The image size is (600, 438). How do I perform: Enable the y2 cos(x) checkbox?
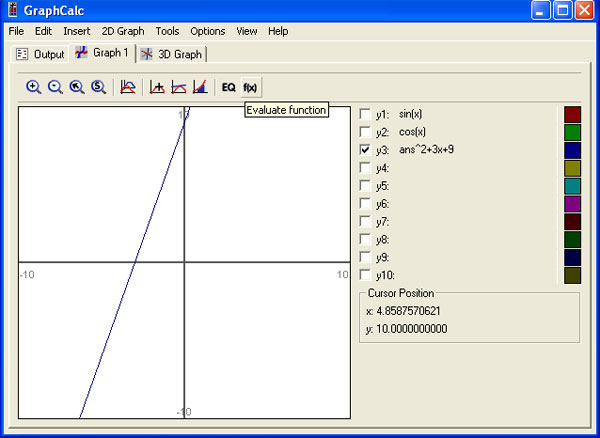(365, 132)
